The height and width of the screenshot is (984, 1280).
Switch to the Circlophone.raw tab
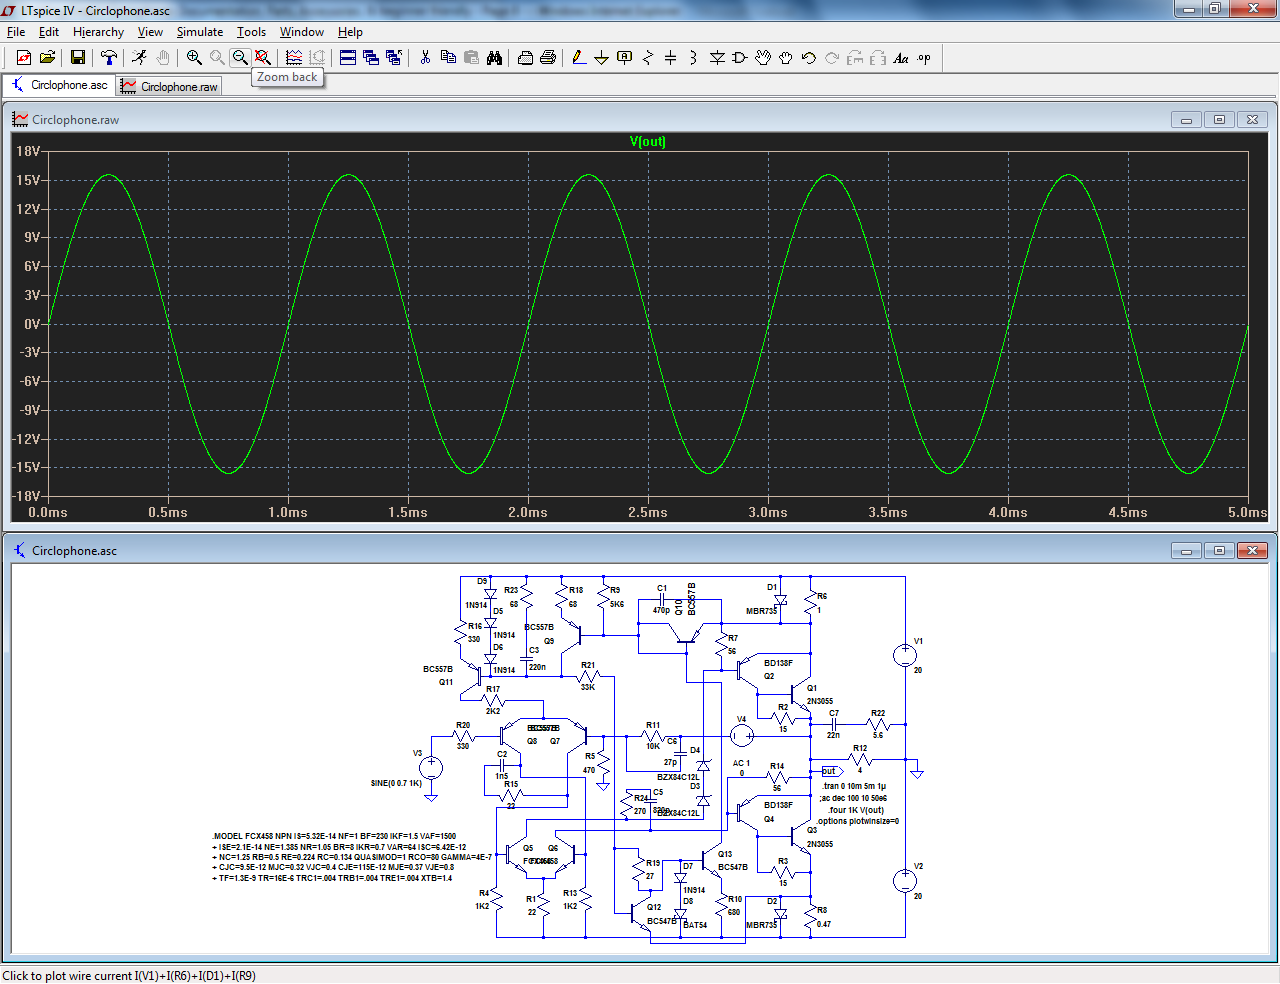169,86
